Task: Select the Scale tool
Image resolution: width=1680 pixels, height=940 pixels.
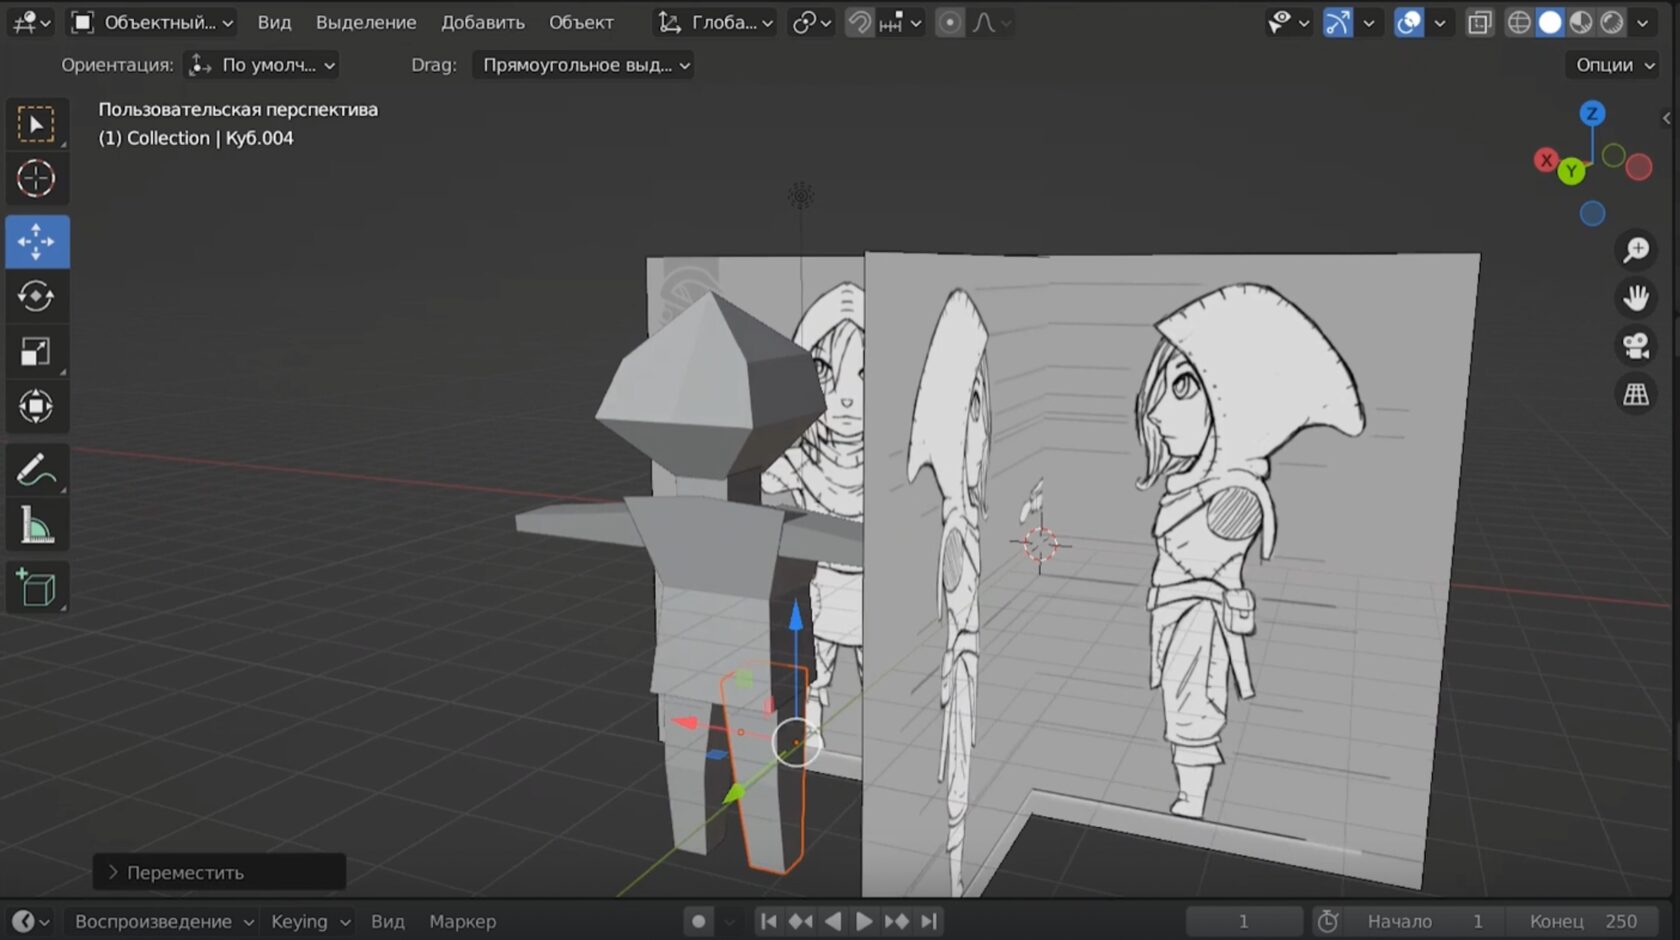Action: point(36,351)
